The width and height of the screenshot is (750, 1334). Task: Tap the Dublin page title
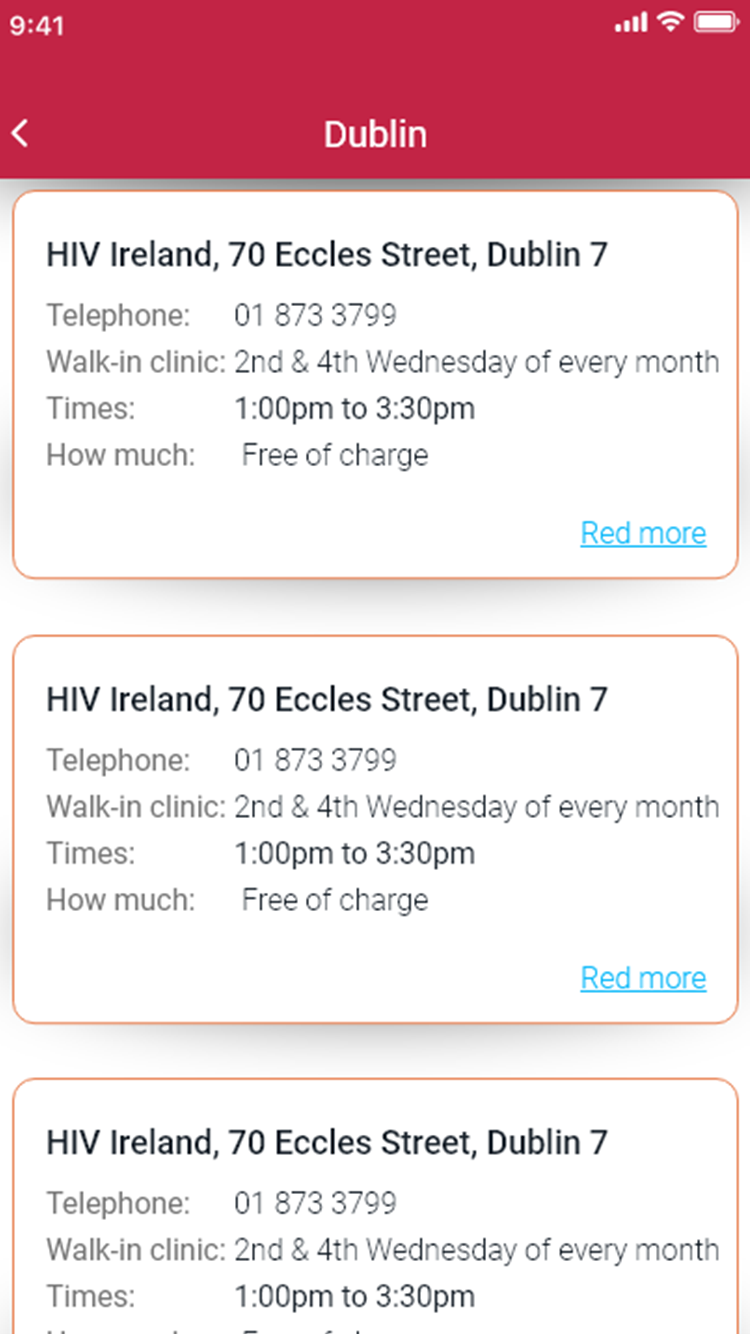[x=375, y=134]
